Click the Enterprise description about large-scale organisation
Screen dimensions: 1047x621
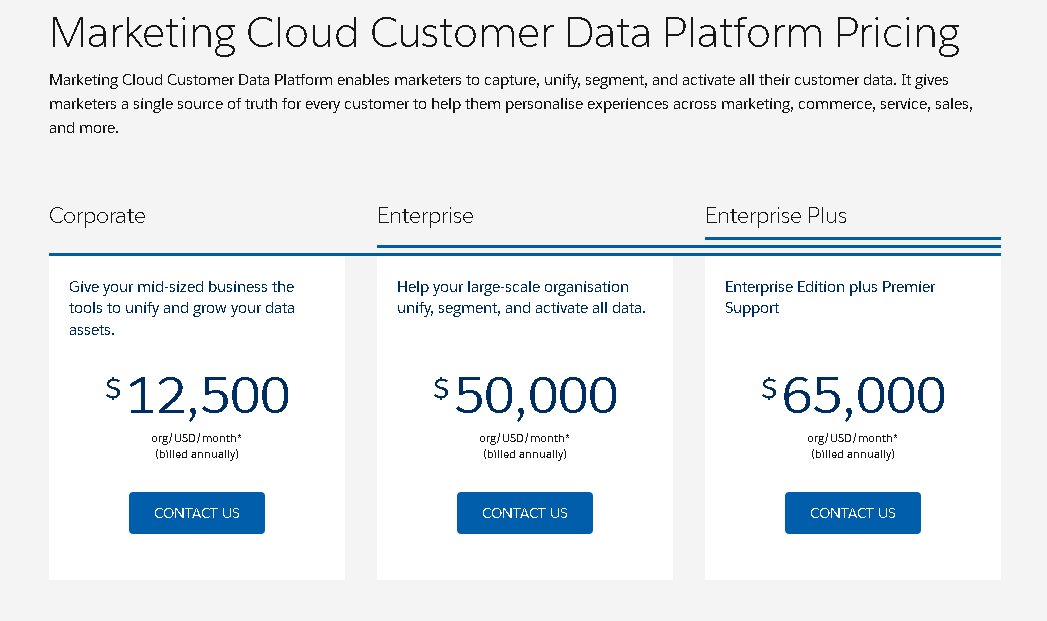521,297
